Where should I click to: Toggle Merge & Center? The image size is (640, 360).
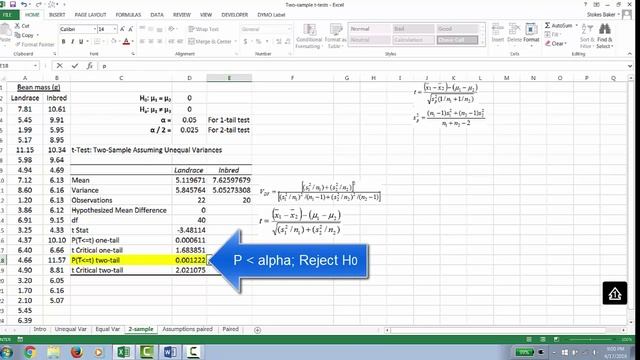tap(210, 41)
